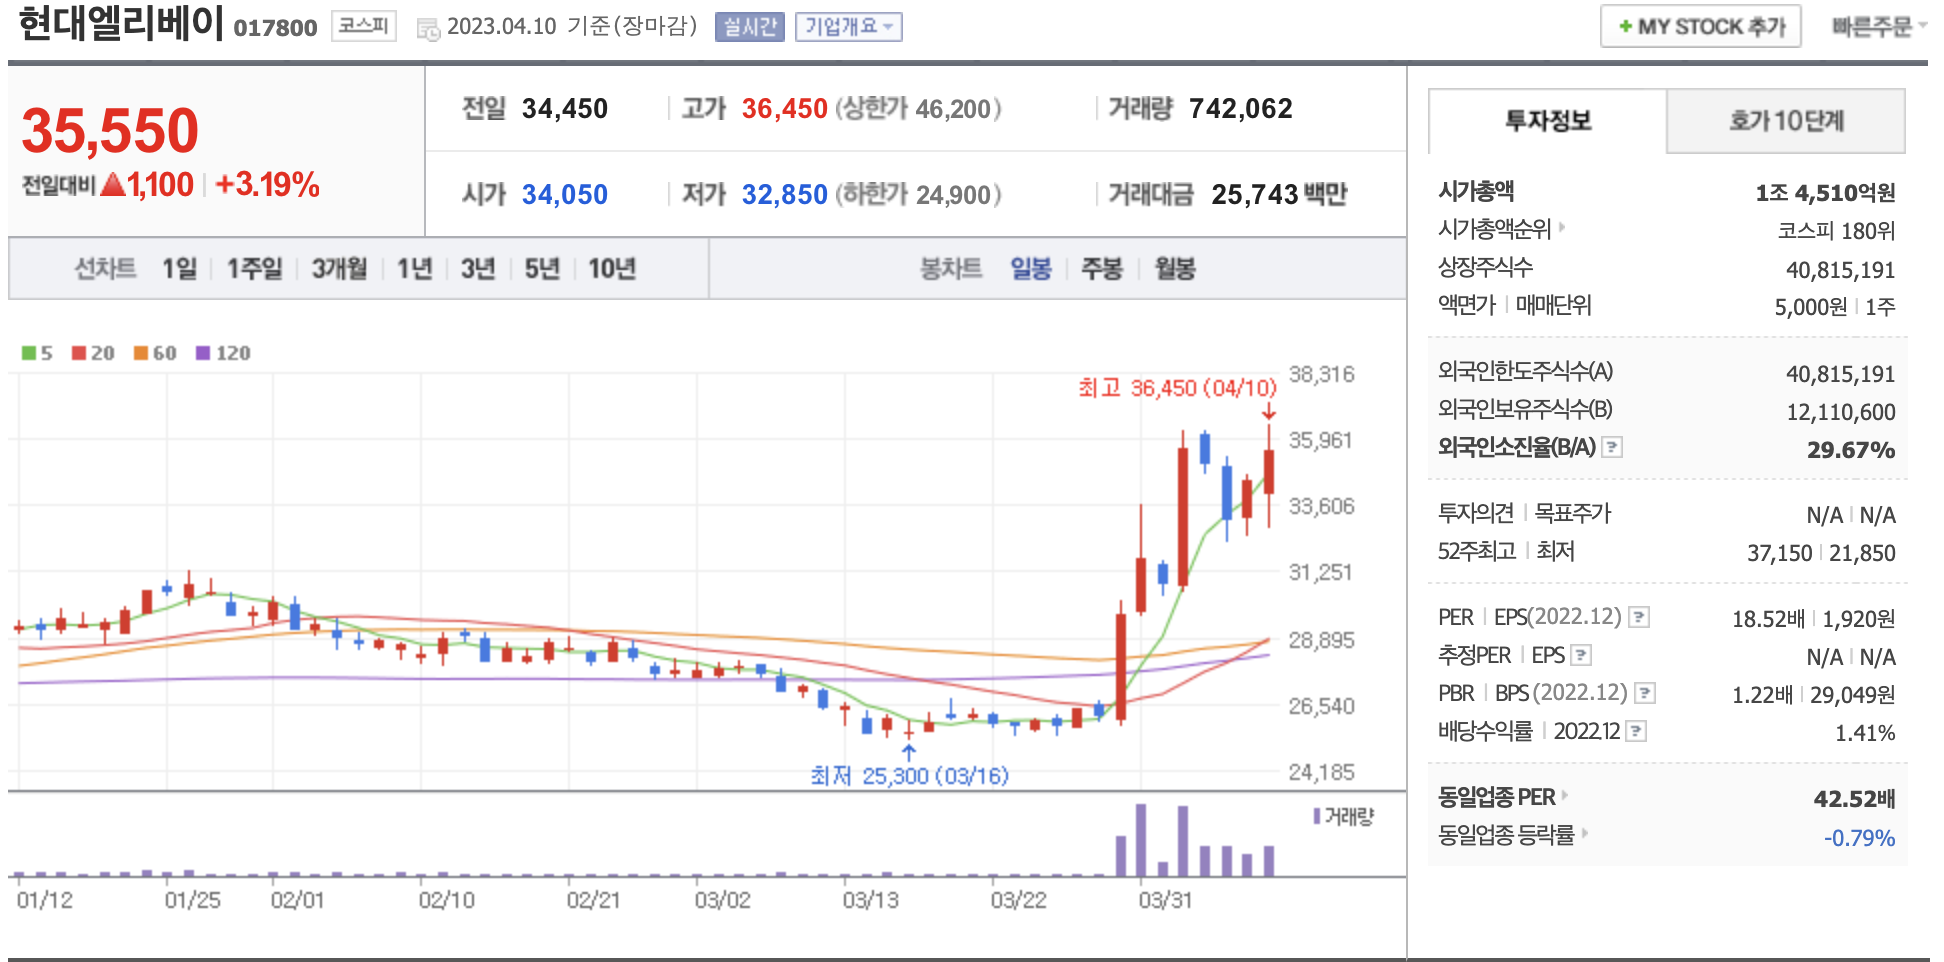Switch candle chart to 주봉

coord(1101,268)
